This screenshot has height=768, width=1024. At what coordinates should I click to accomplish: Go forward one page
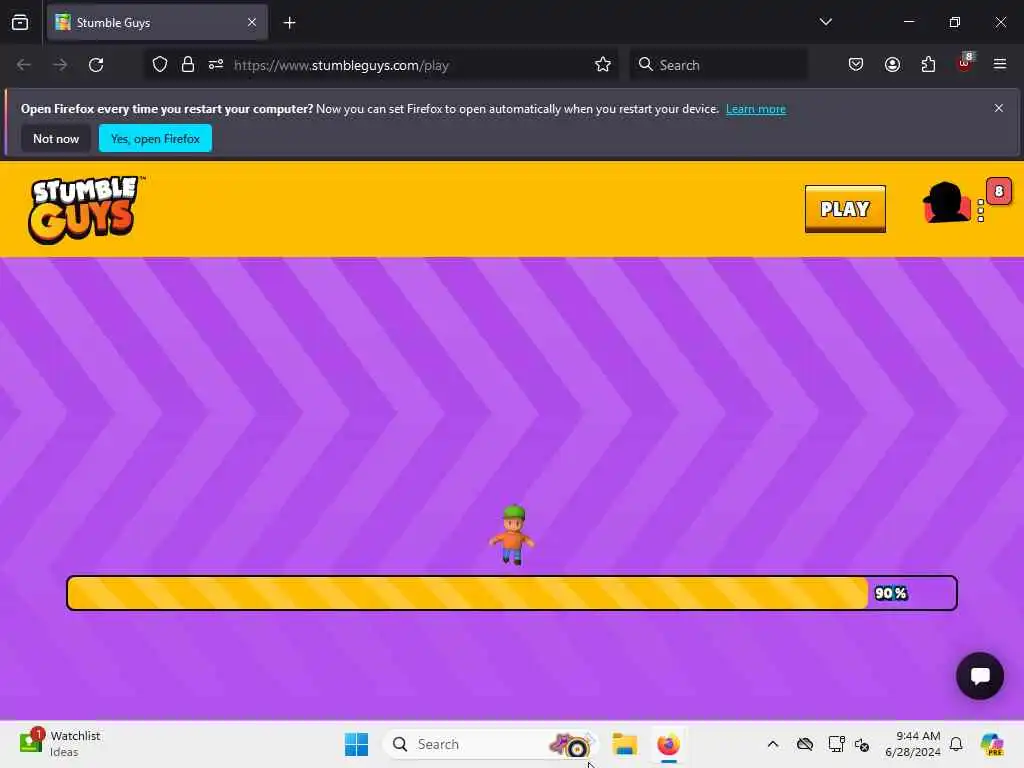pyautogui.click(x=60, y=65)
